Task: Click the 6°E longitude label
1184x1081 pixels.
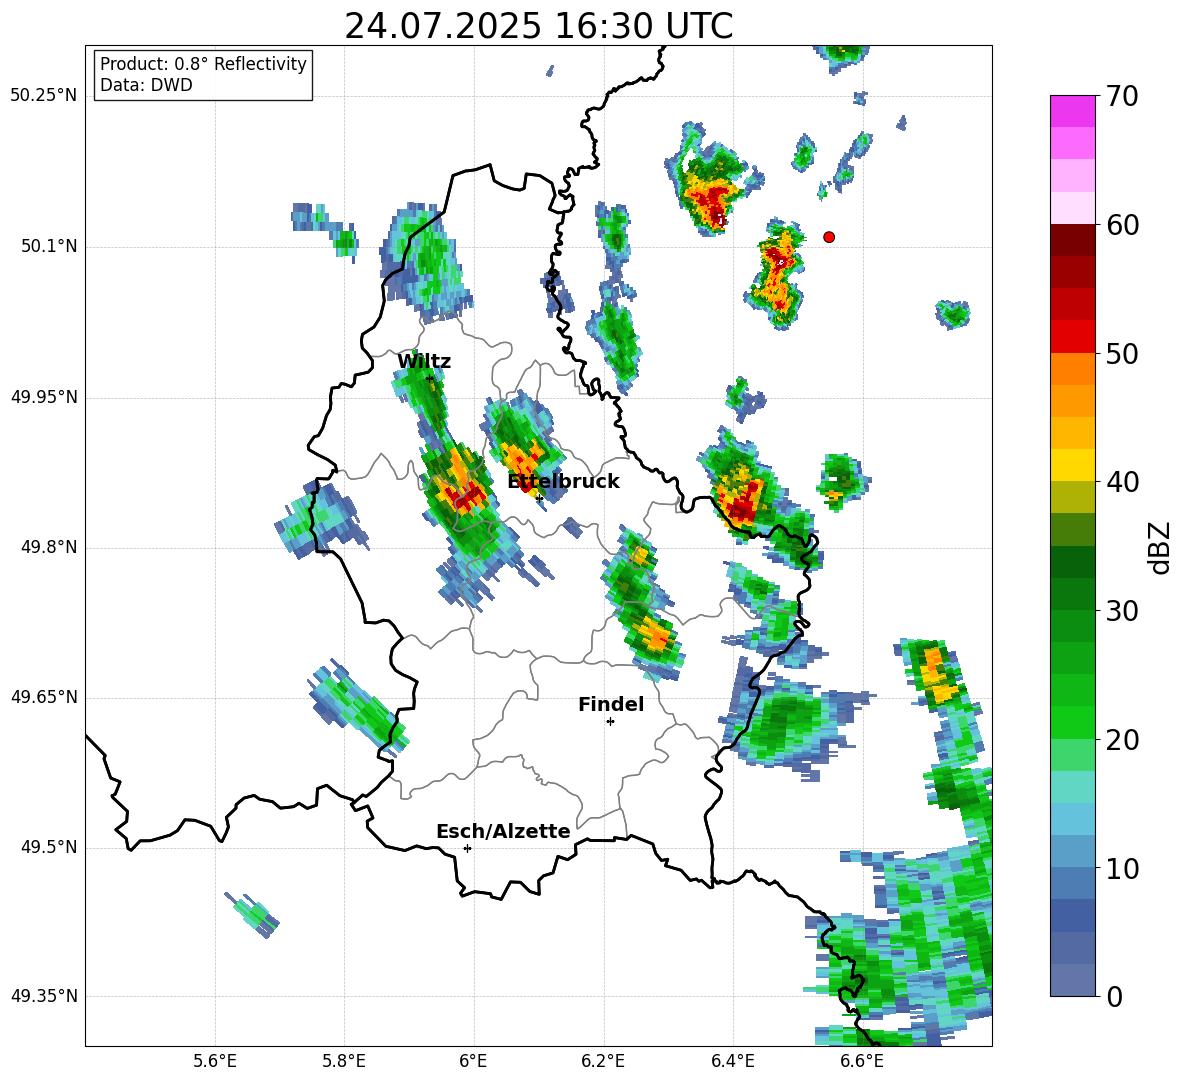Action: pos(473,1061)
